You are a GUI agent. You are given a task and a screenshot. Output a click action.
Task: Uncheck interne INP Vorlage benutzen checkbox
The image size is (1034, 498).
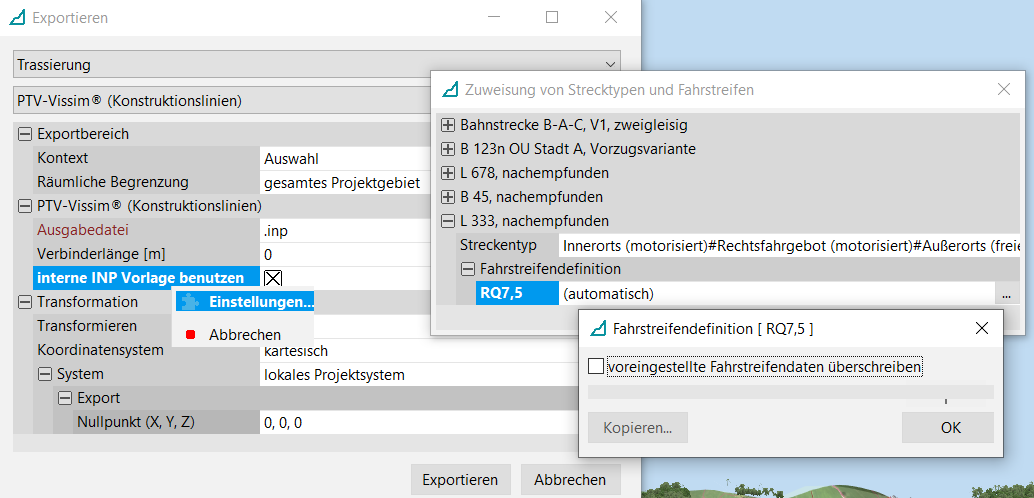click(272, 278)
